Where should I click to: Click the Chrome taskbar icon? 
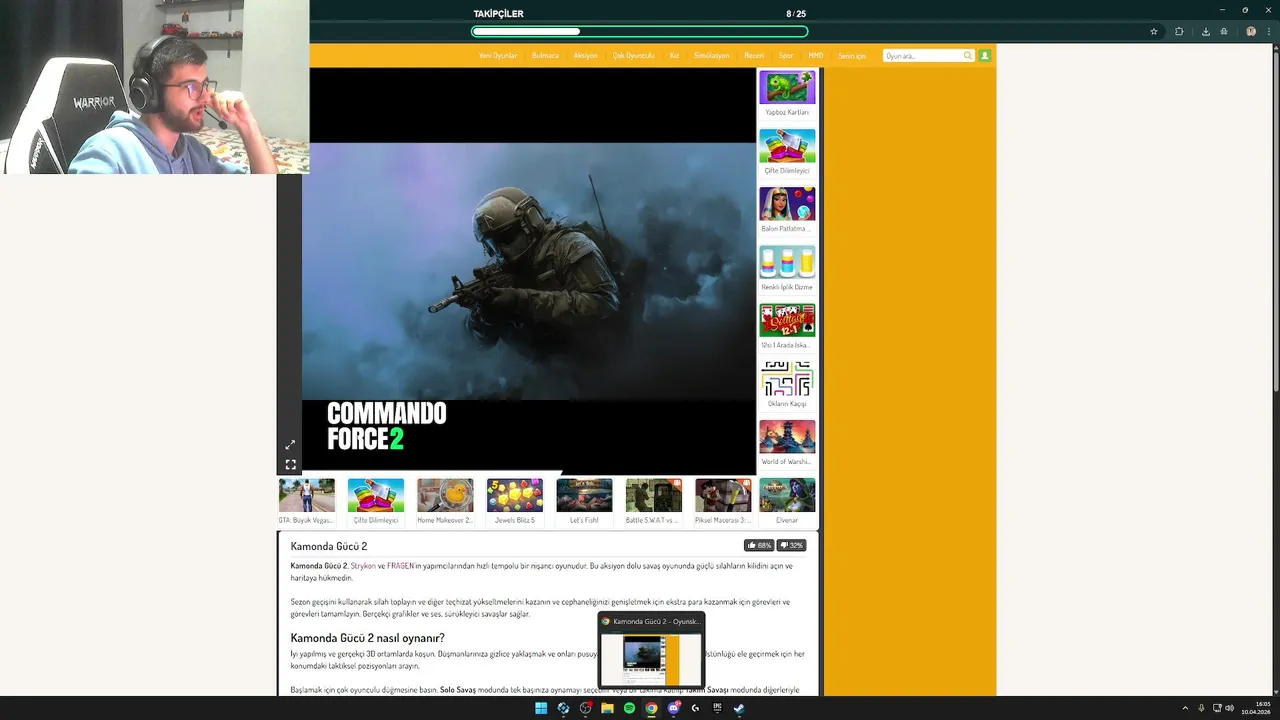pyautogui.click(x=651, y=708)
